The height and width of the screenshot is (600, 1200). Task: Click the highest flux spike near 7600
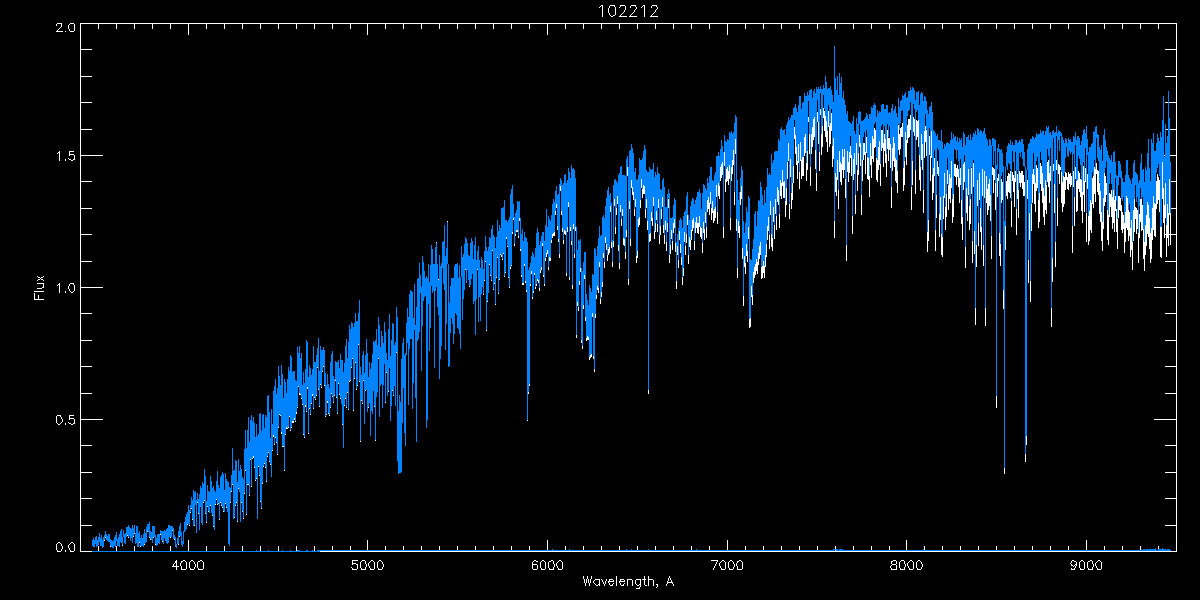834,50
